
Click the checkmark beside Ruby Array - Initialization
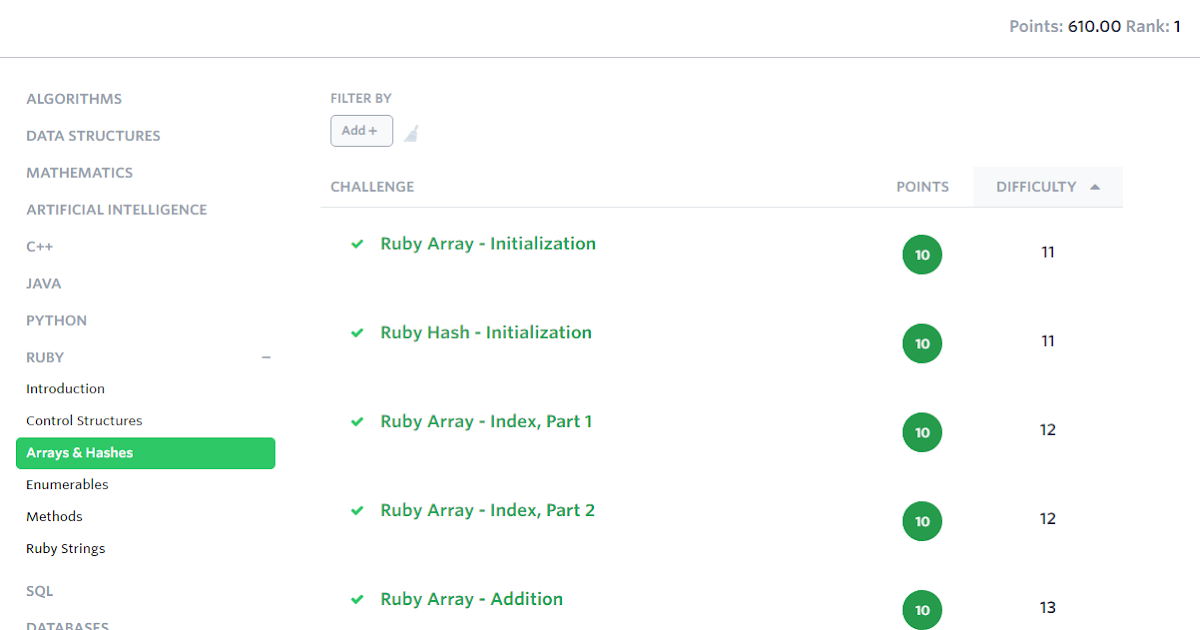coord(357,244)
